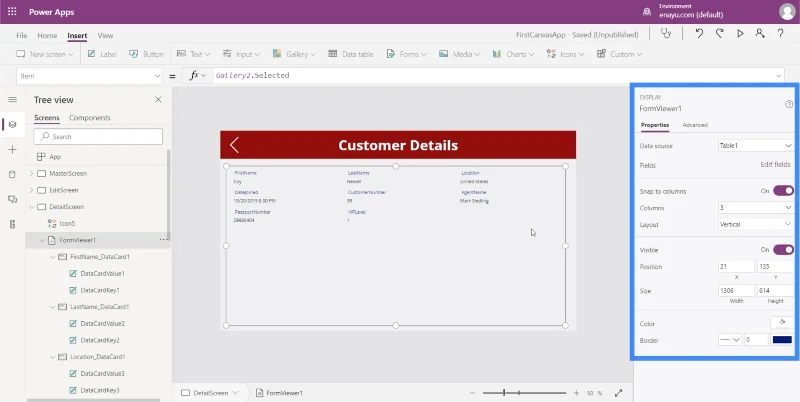Insert a Data table

351,54
